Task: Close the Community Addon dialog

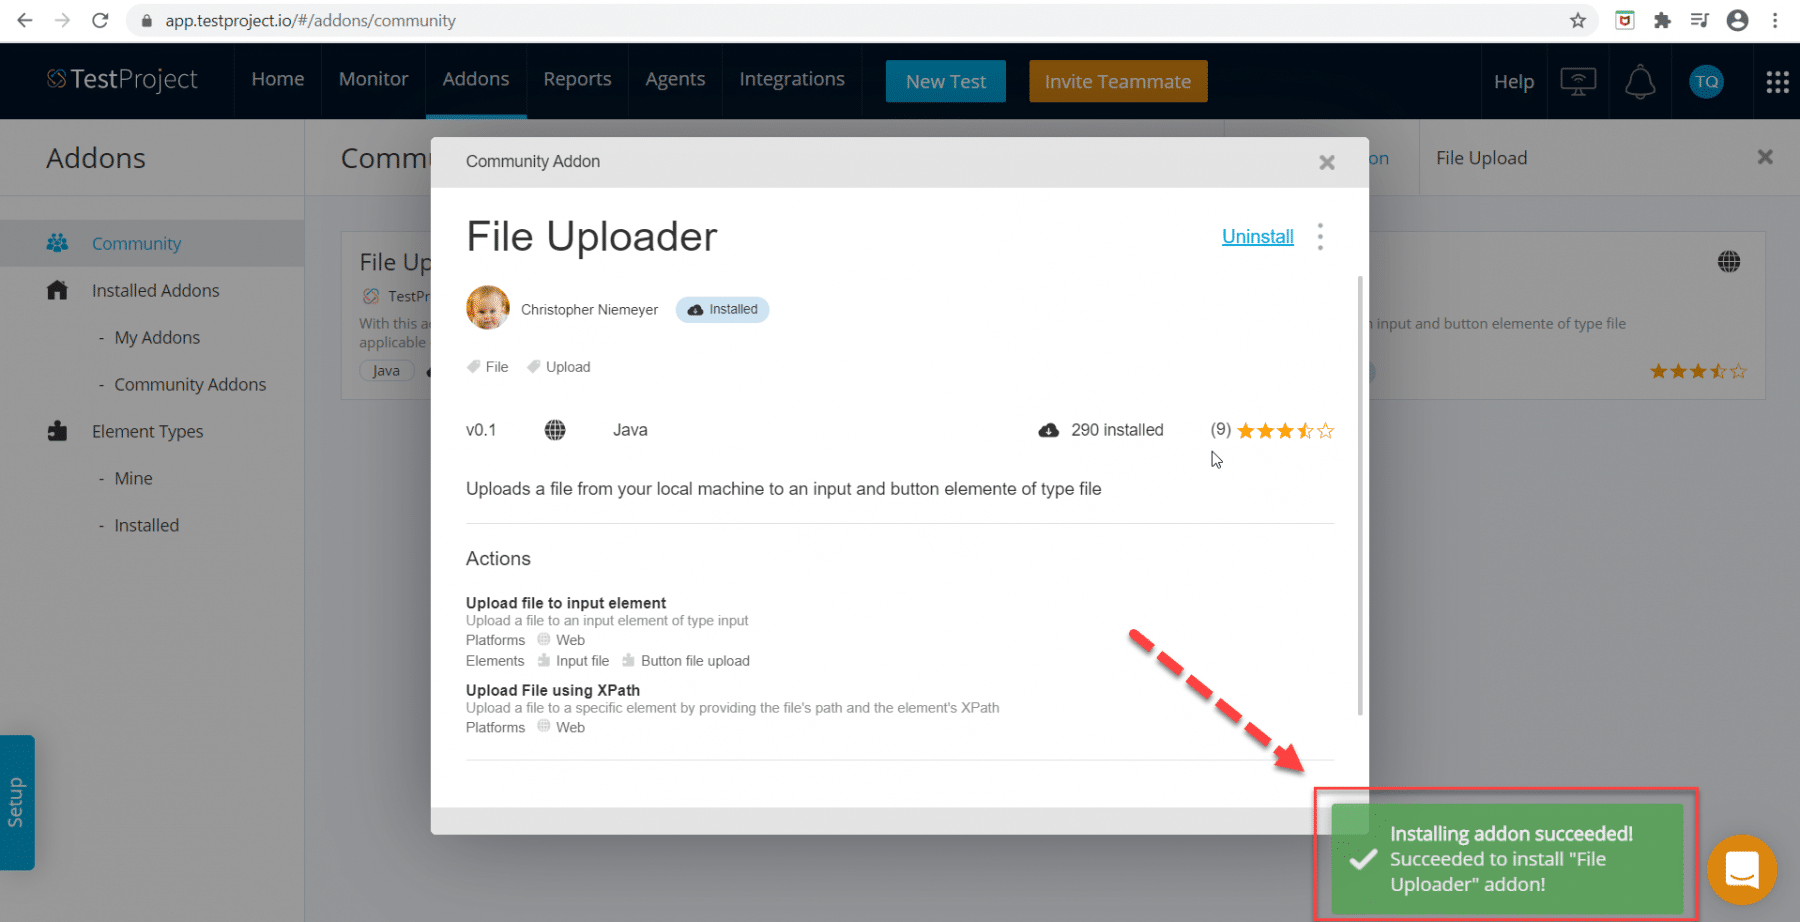Action: click(x=1327, y=162)
